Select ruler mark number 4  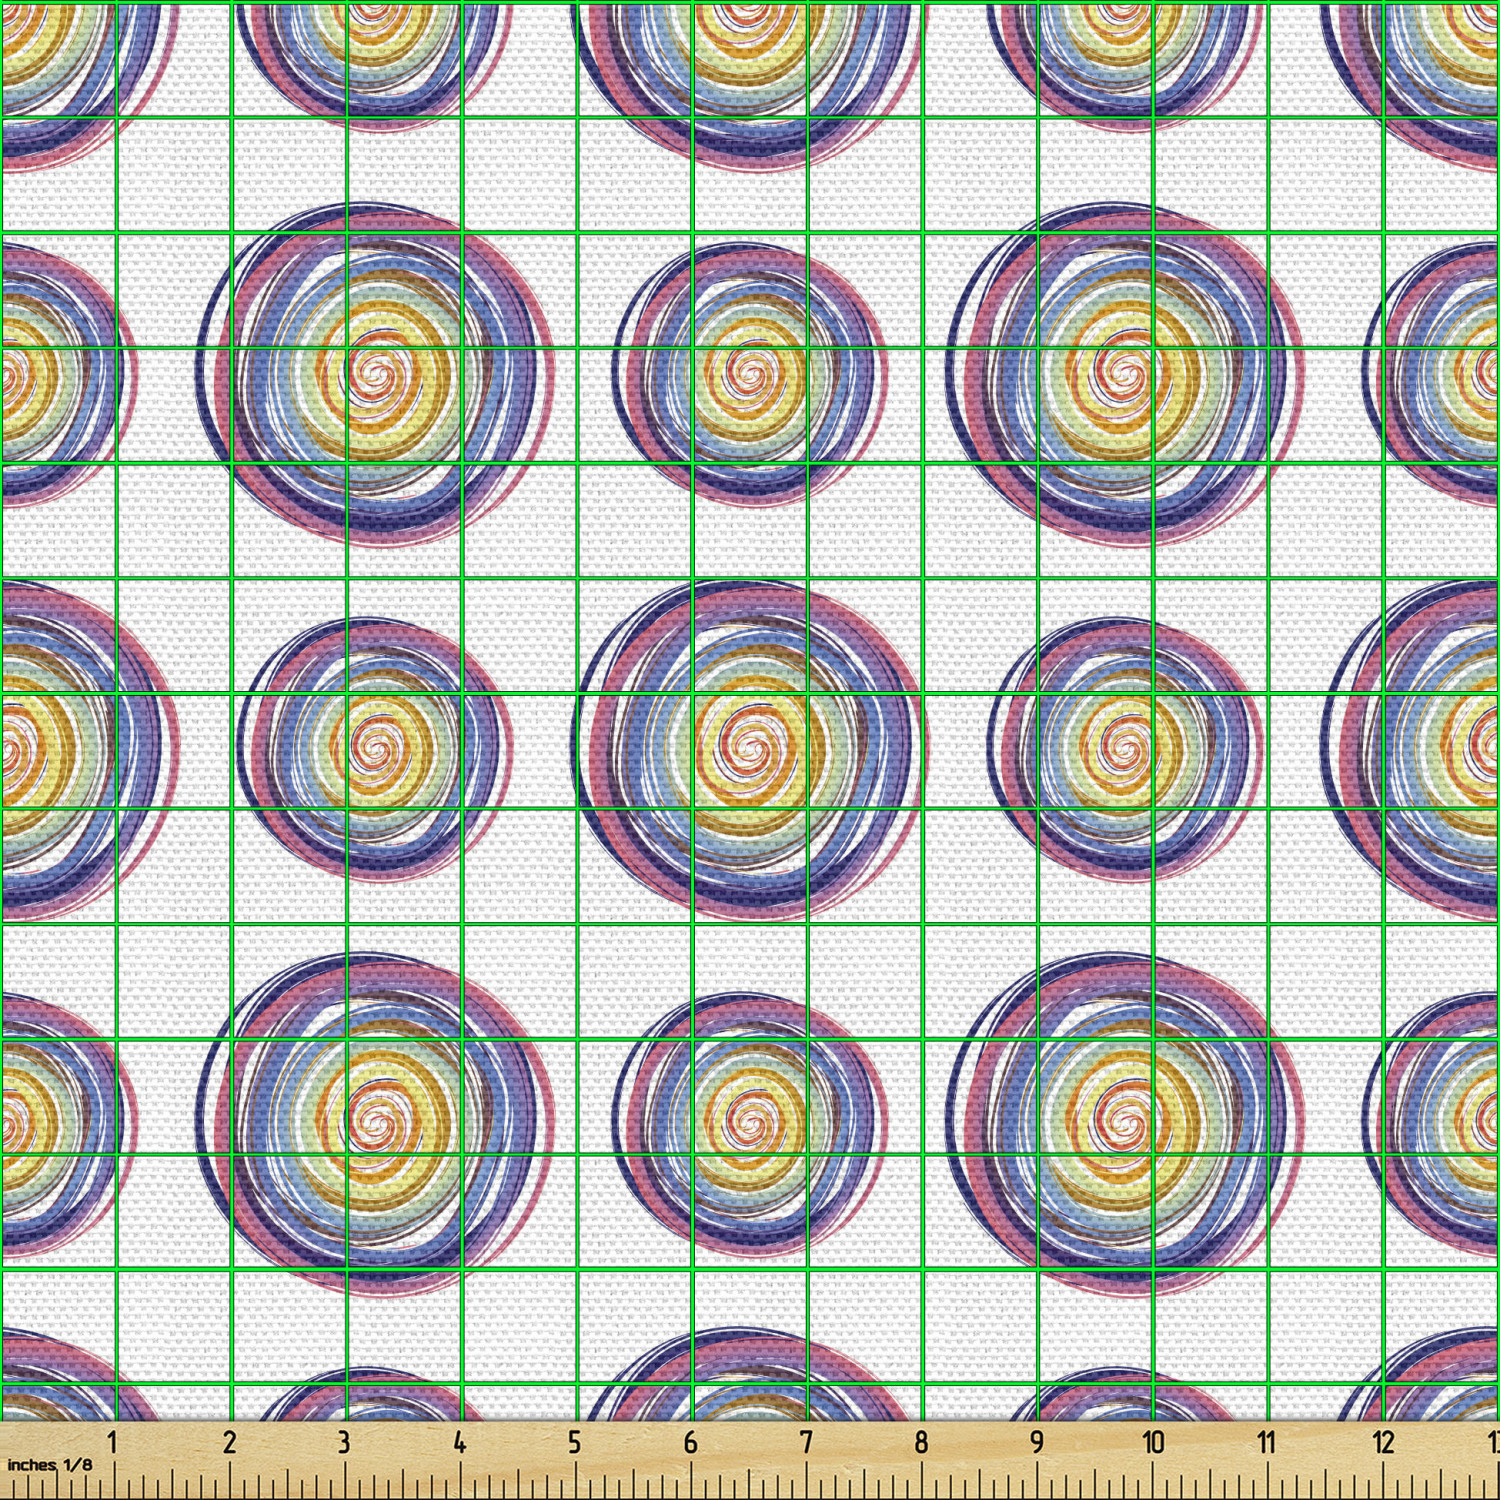coord(459,1442)
